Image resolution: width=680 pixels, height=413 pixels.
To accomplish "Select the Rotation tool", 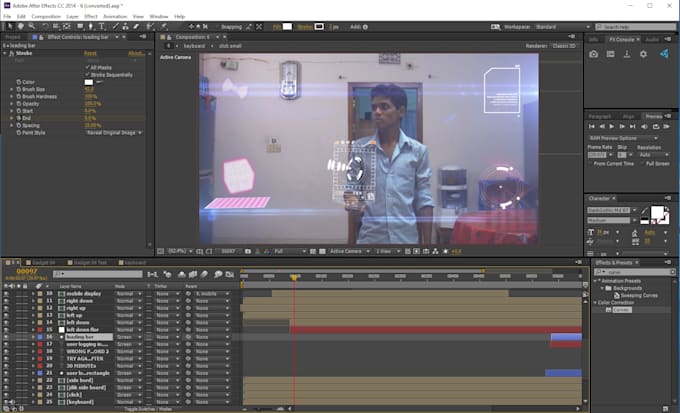I will point(45,26).
